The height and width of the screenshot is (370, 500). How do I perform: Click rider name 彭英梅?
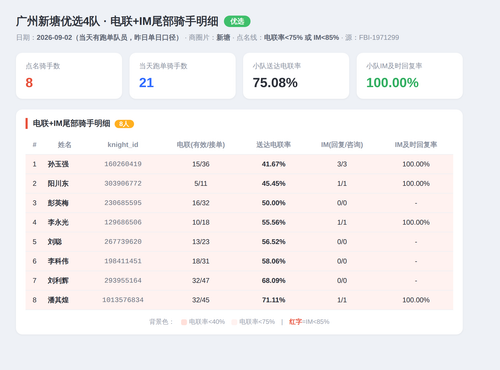click(x=58, y=203)
